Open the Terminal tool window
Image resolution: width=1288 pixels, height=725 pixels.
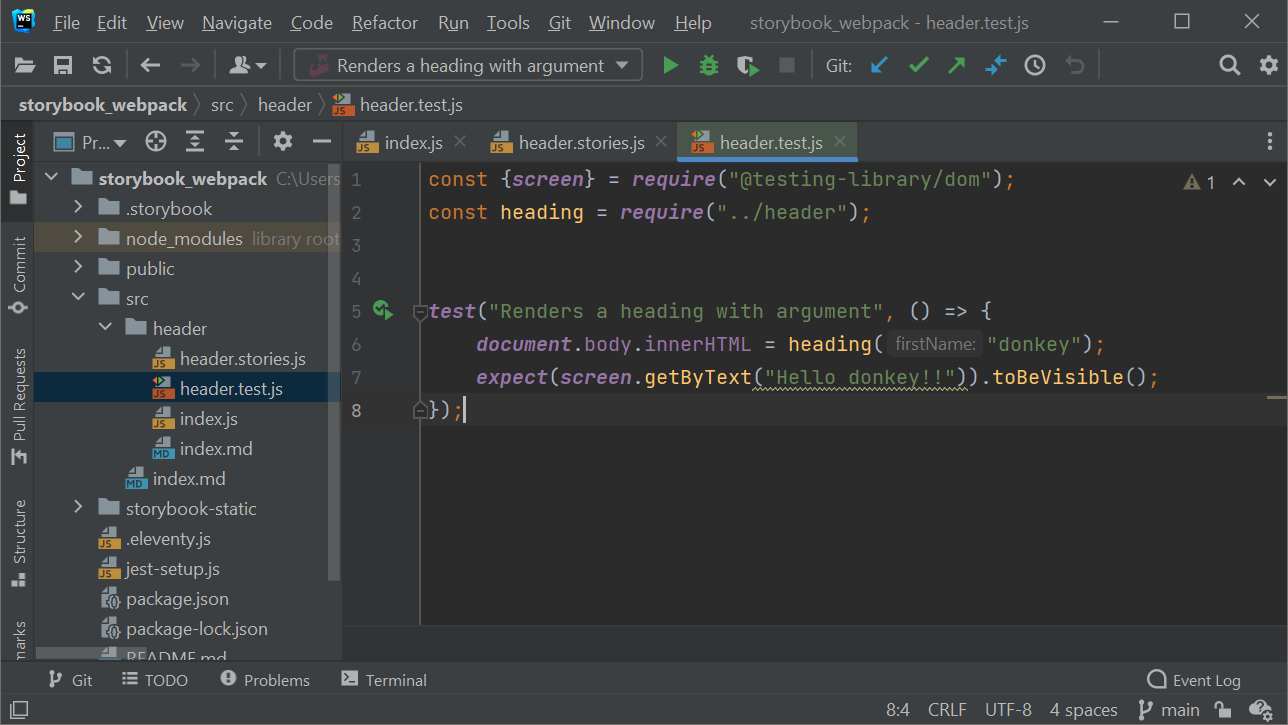(384, 680)
